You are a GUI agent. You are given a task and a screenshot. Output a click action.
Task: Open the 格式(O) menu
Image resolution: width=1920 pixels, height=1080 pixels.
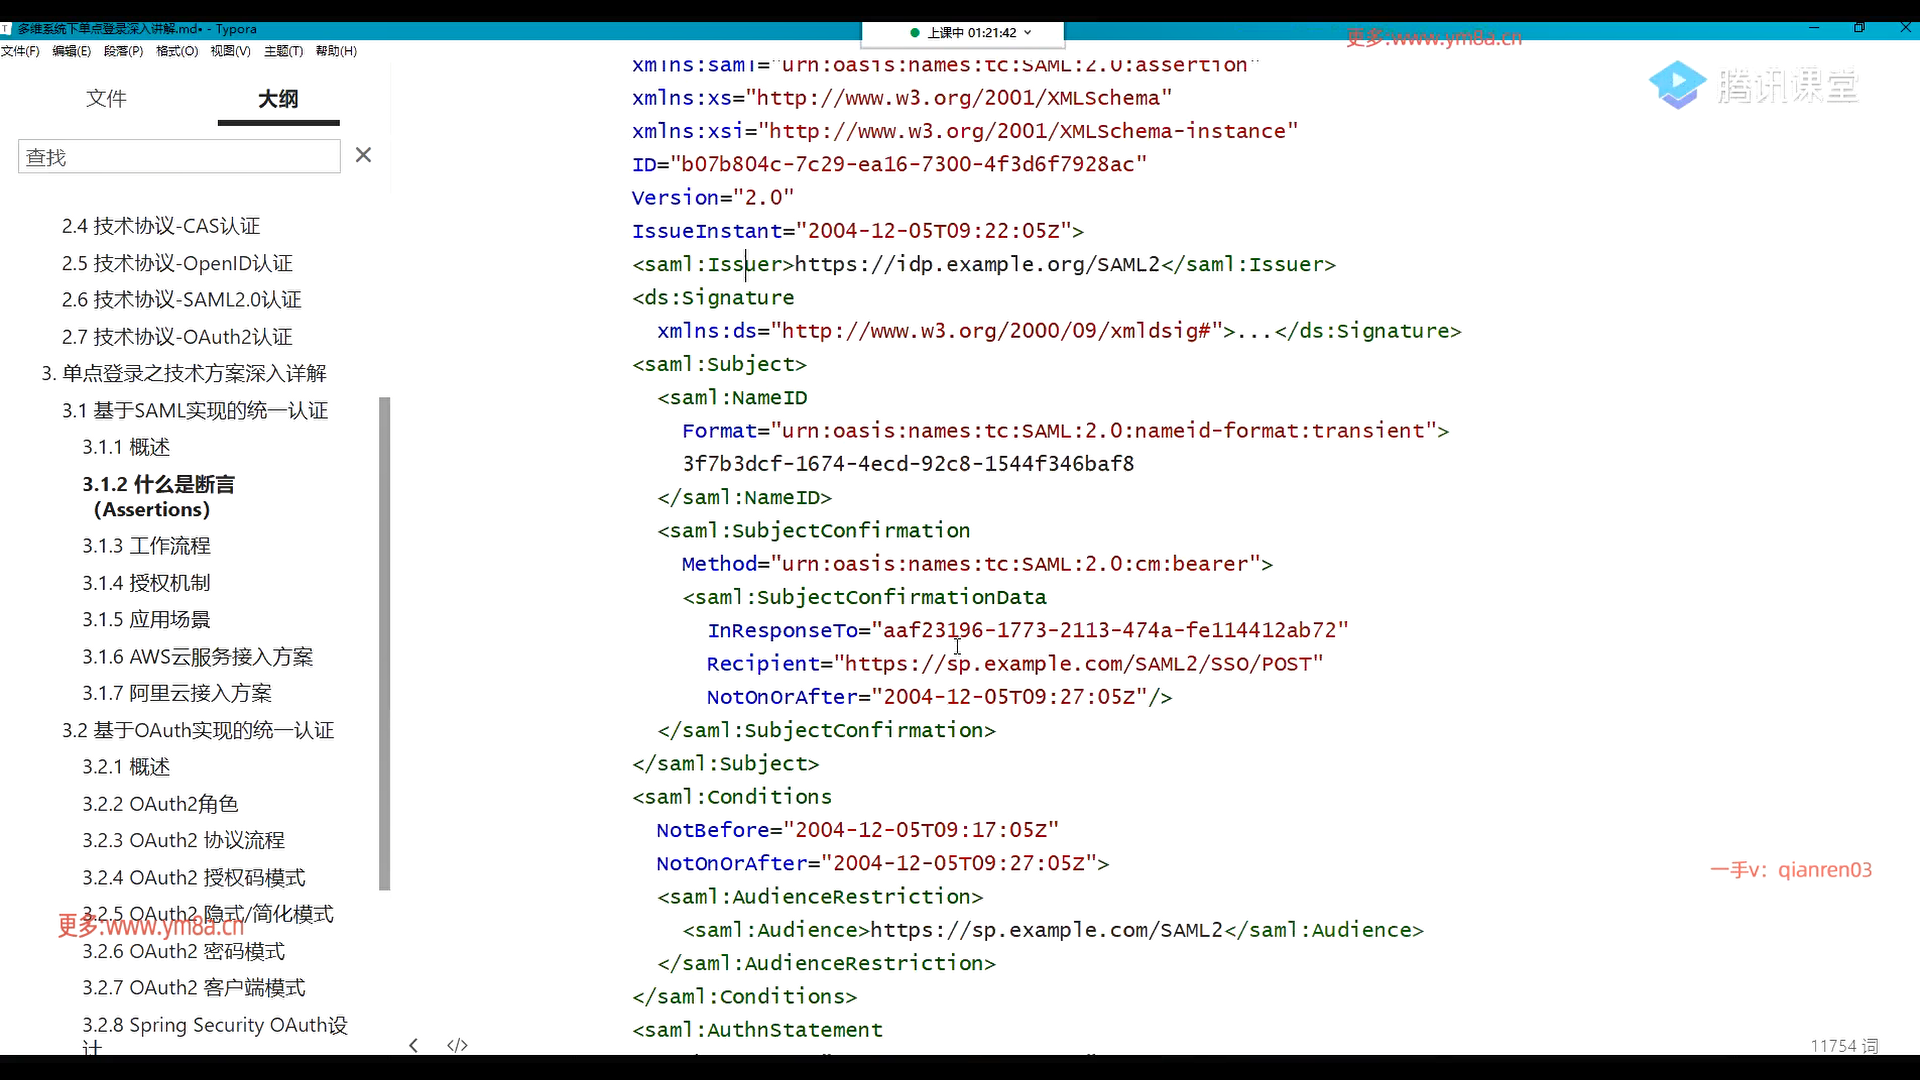coord(177,51)
